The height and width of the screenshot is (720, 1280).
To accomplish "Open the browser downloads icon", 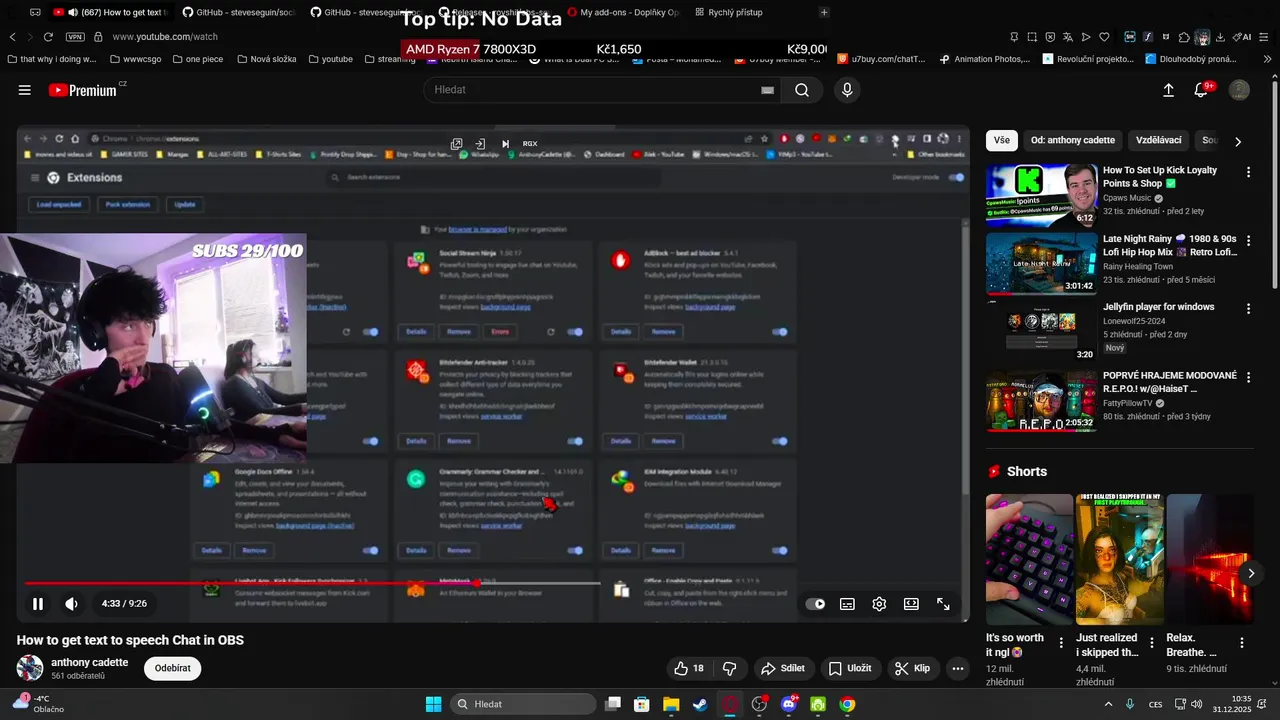I will coord(1220,37).
